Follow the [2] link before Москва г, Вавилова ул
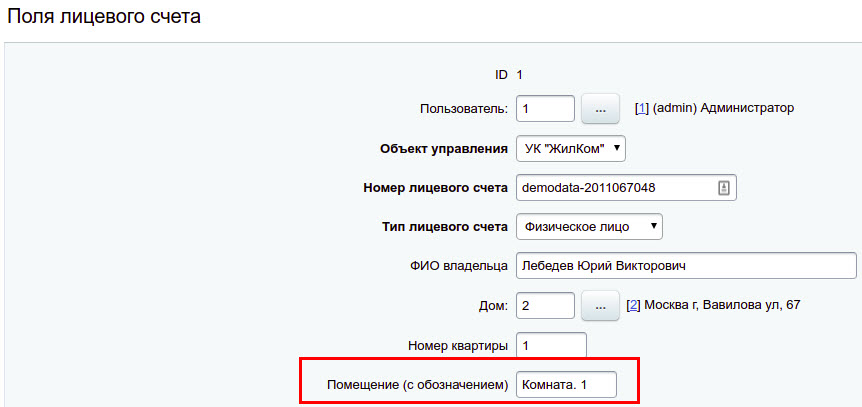 pyautogui.click(x=633, y=305)
